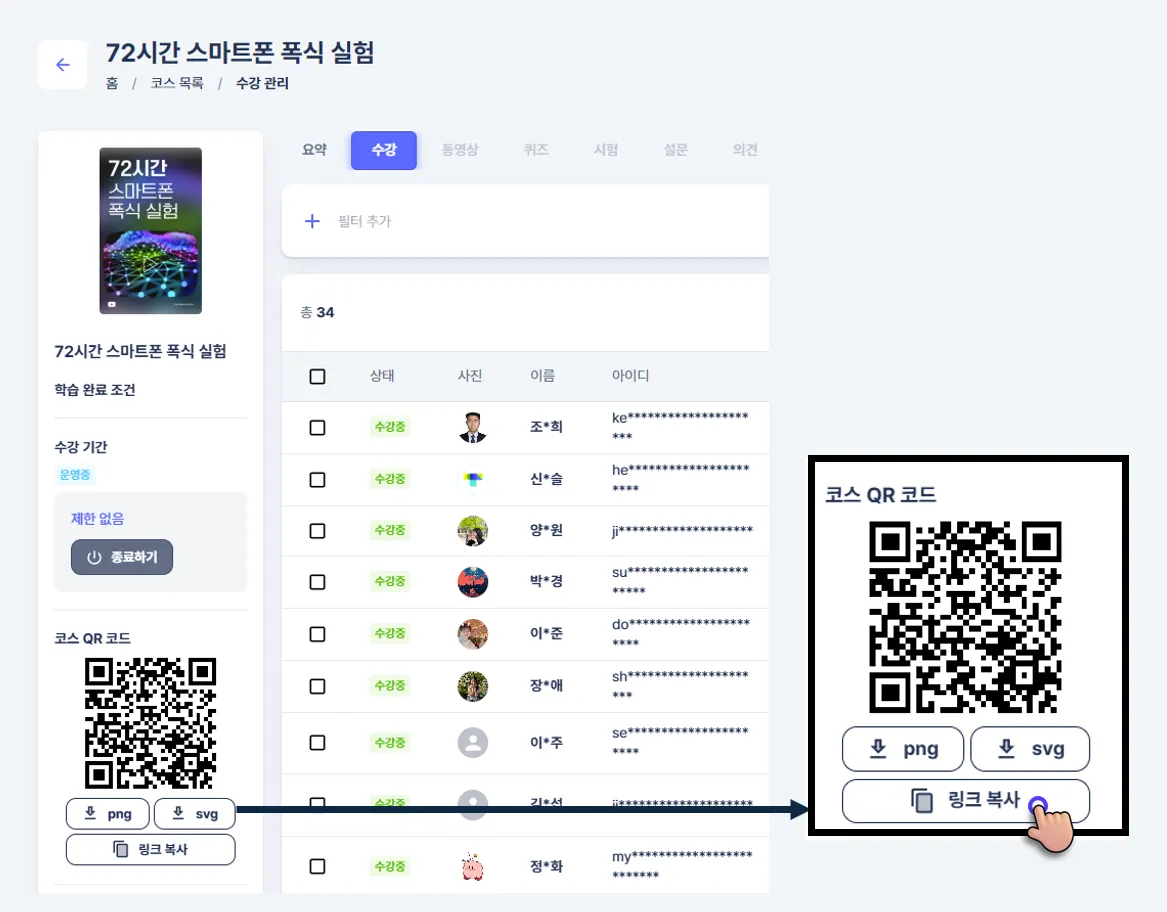The width and height of the screenshot is (1167, 912).
Task: Click 링크 복사 in the enlarged QR panel
Action: (965, 800)
